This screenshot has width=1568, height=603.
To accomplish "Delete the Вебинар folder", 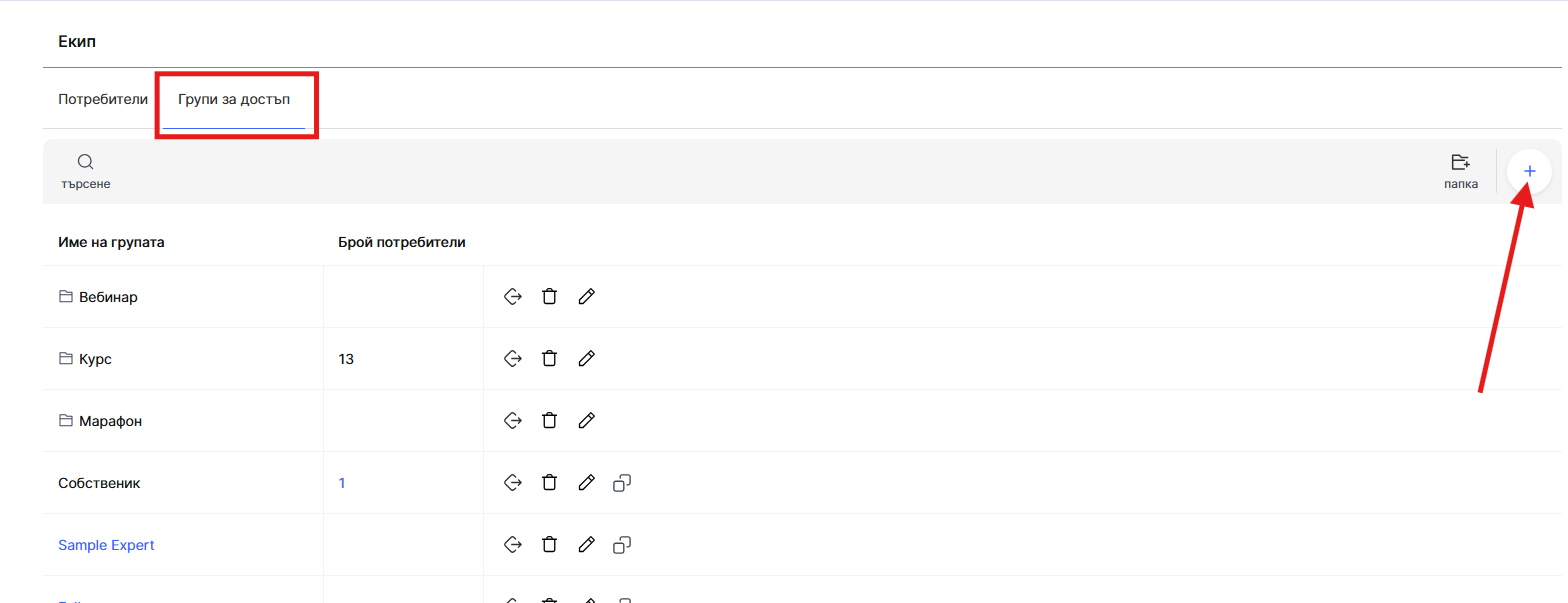I will pos(549,297).
